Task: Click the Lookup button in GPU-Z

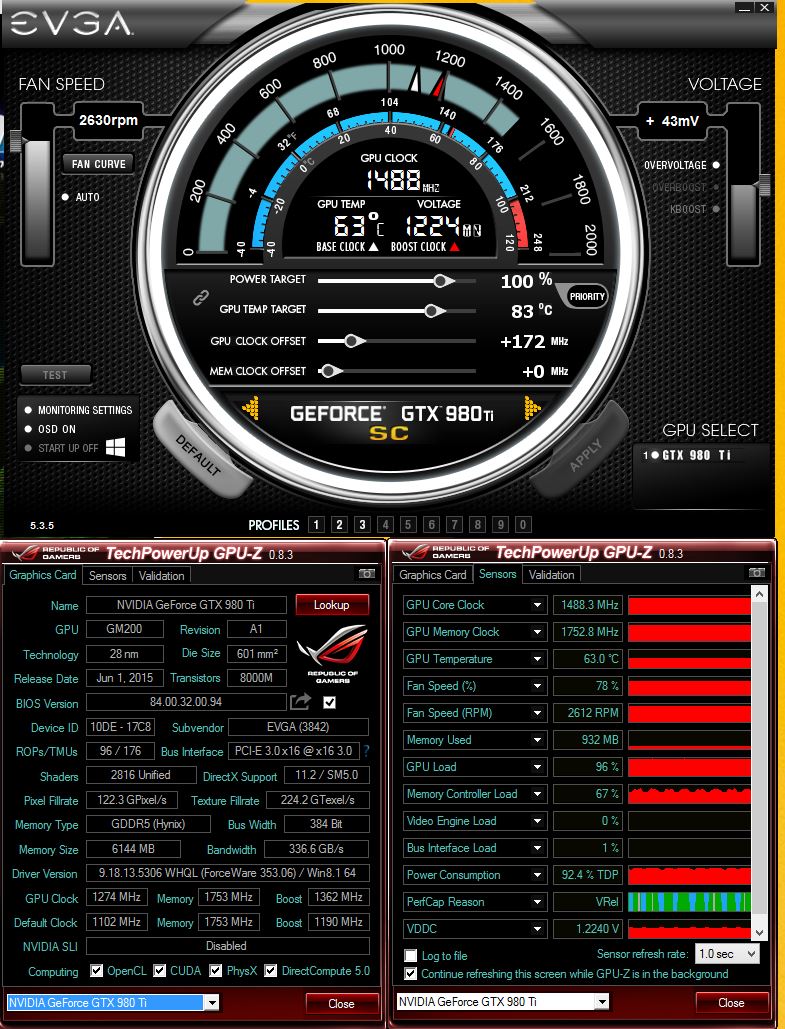Action: click(x=331, y=605)
